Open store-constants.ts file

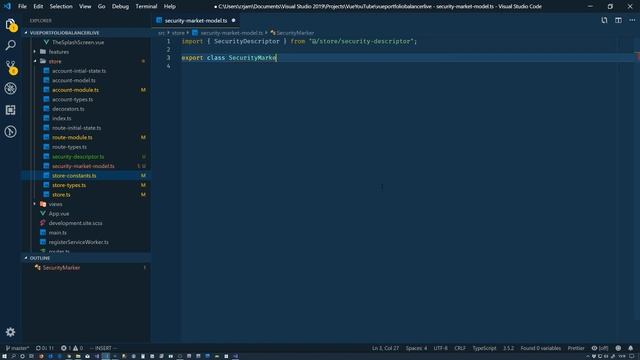click(x=74, y=176)
